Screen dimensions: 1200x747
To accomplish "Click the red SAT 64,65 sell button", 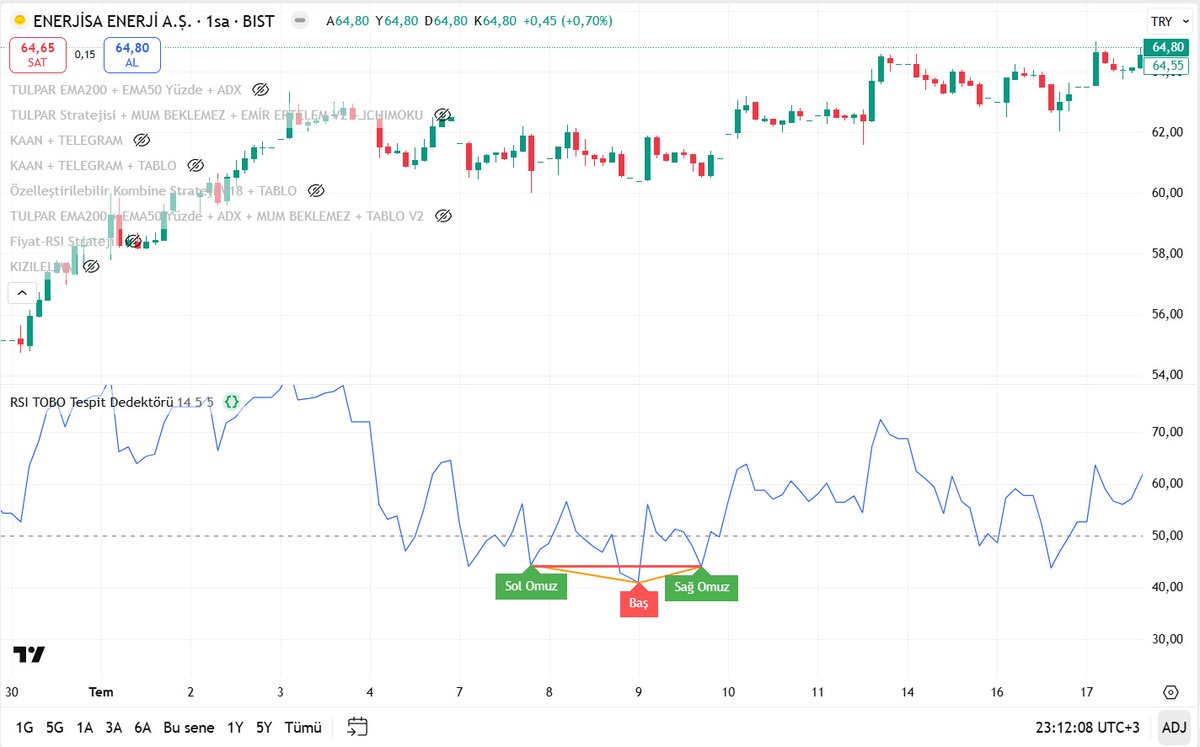I will [38, 54].
